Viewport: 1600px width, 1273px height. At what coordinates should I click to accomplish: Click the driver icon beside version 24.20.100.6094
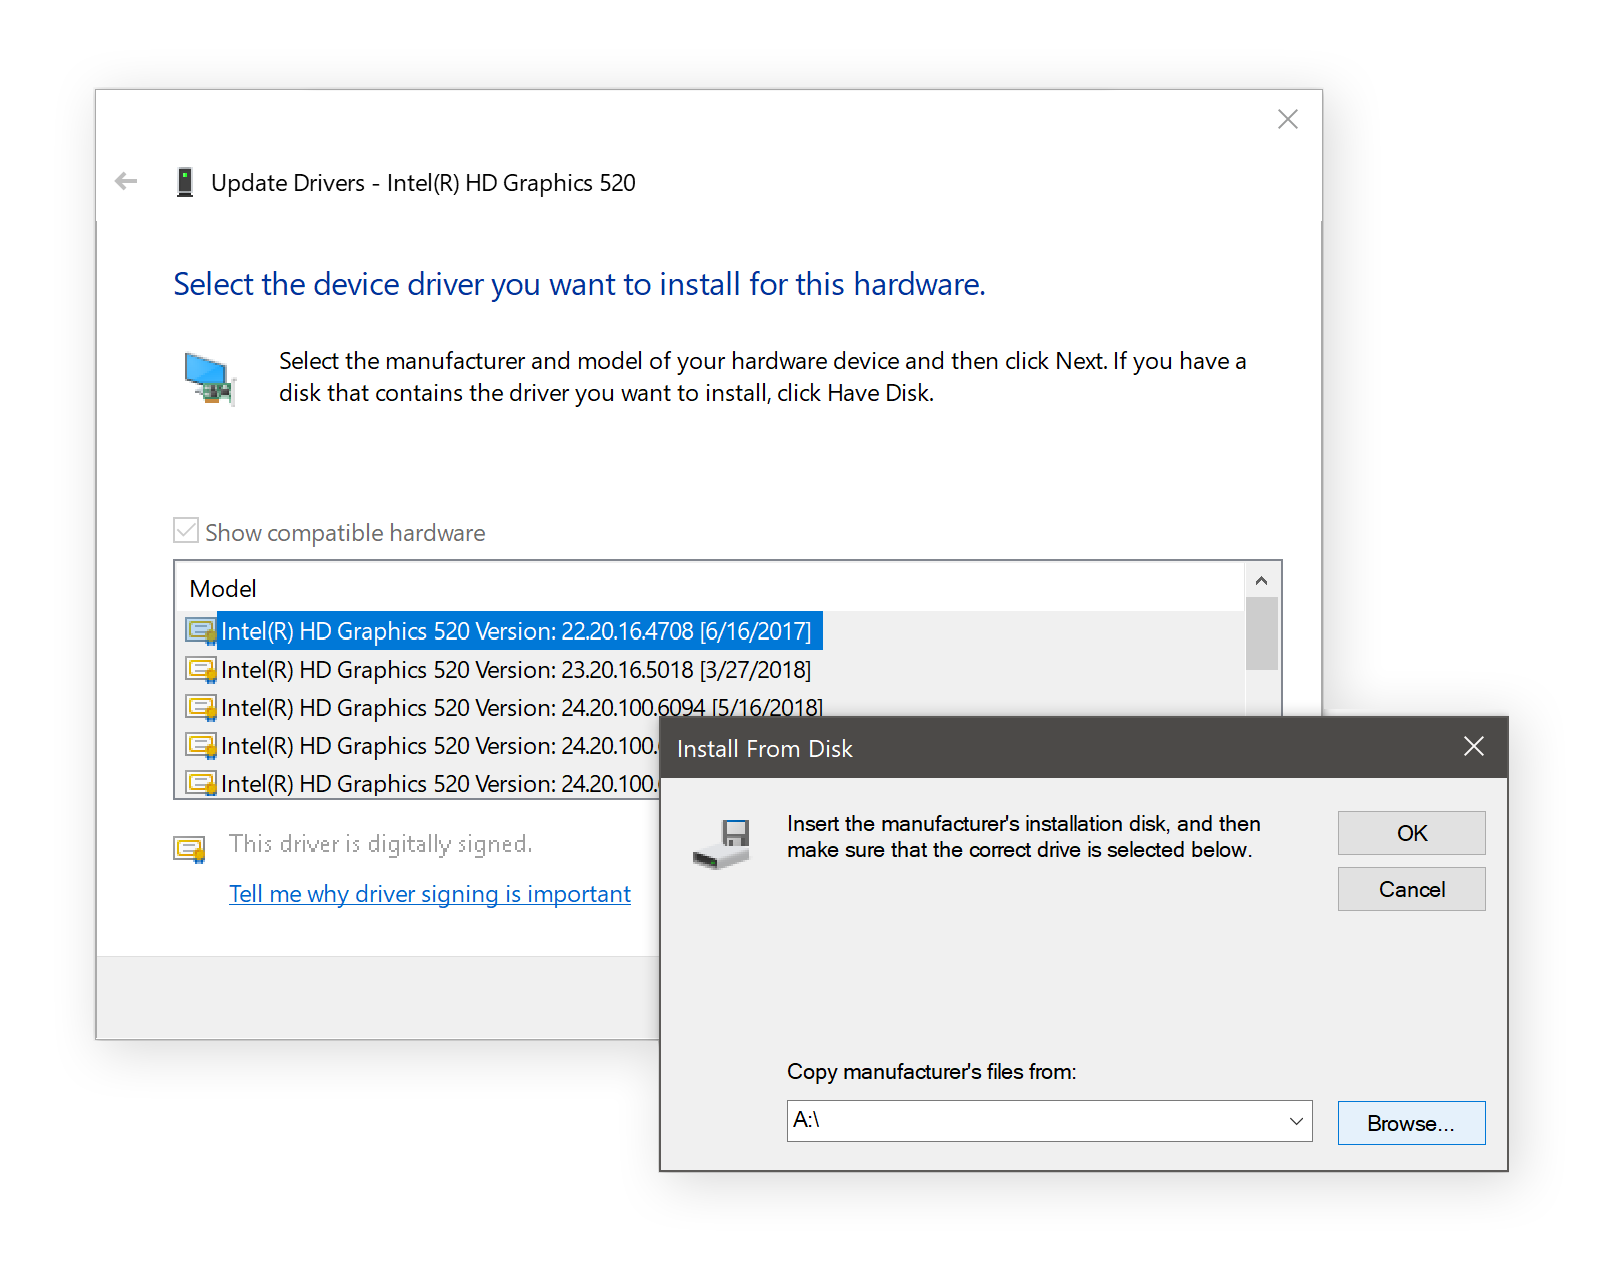pyautogui.click(x=200, y=707)
